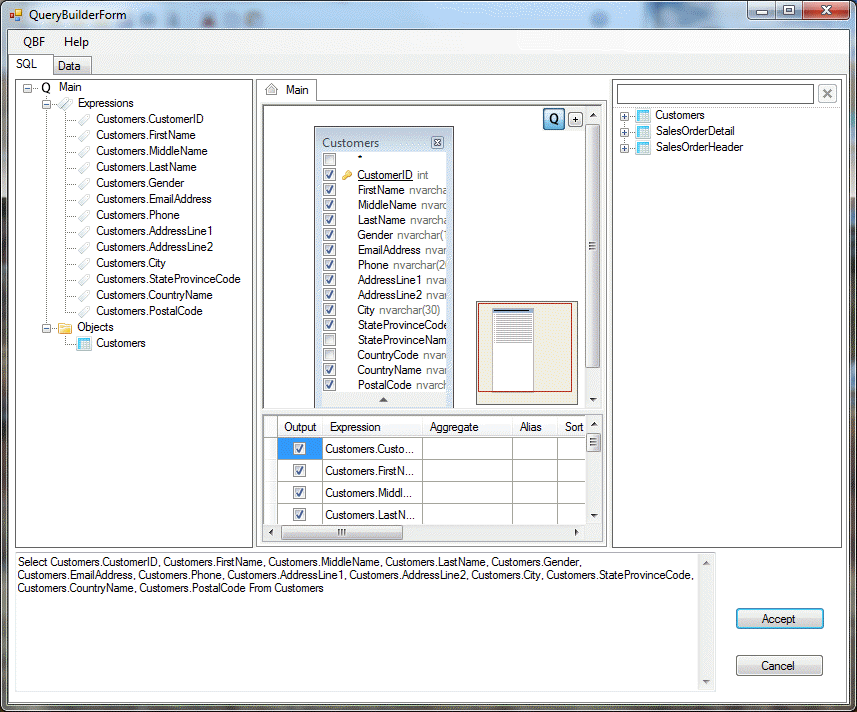The width and height of the screenshot is (857, 712).
Task: Click the Customers table icon under Objects
Action: pyautogui.click(x=84, y=343)
